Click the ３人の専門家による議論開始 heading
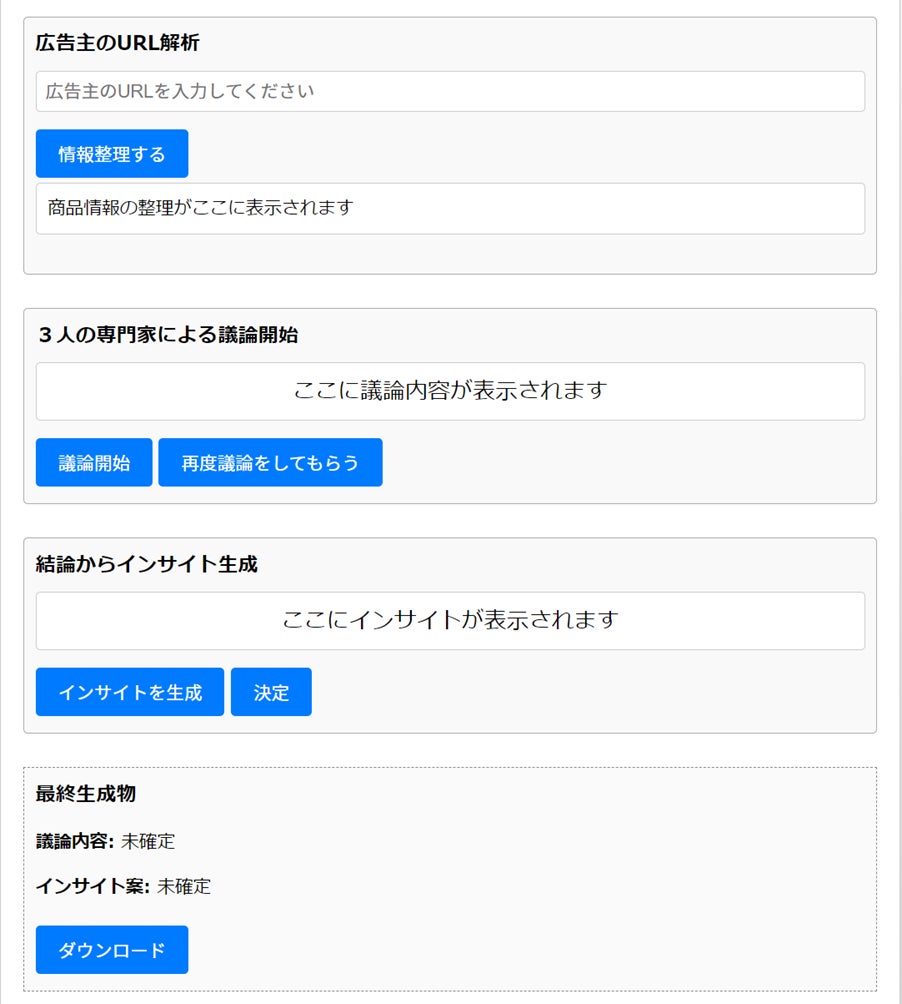This screenshot has width=902, height=1004. (167, 335)
